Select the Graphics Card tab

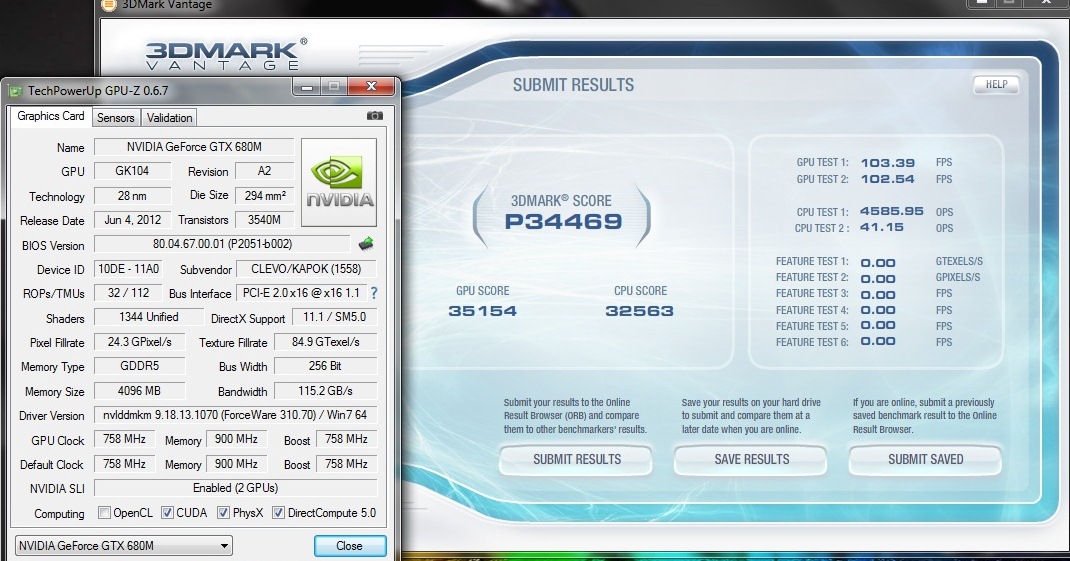50,116
